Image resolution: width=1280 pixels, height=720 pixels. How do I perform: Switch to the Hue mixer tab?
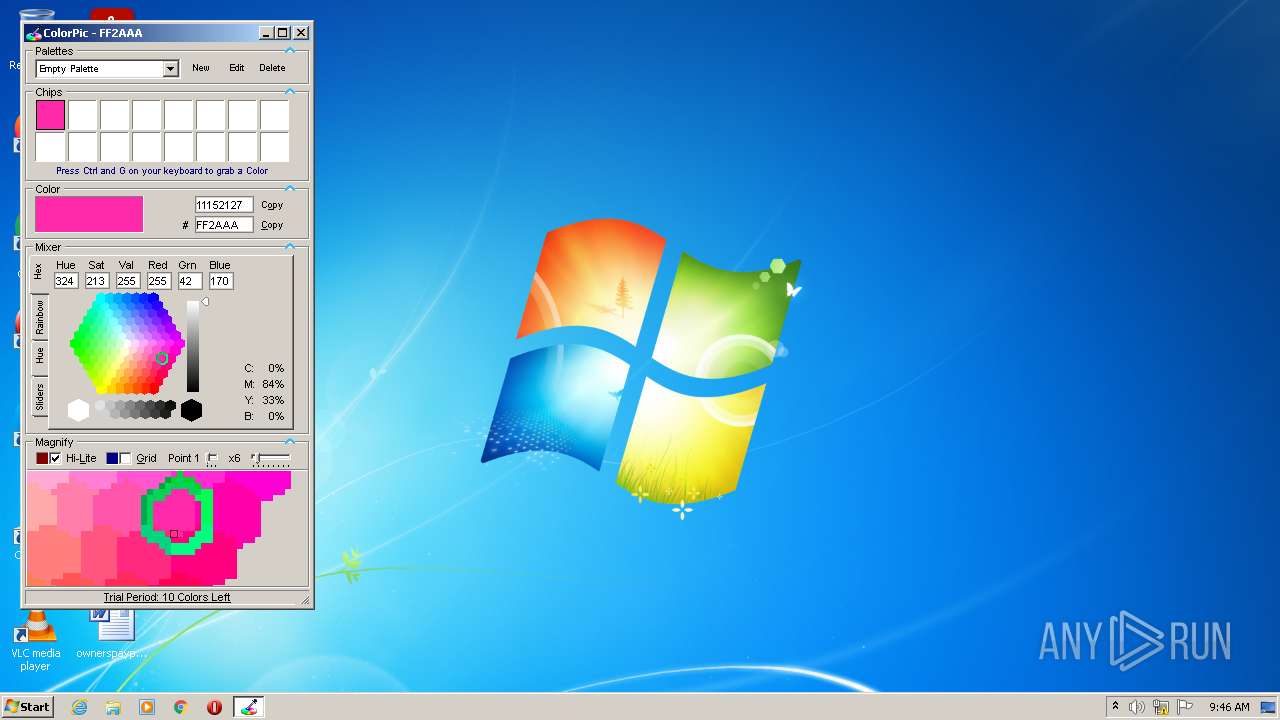pyautogui.click(x=39, y=356)
